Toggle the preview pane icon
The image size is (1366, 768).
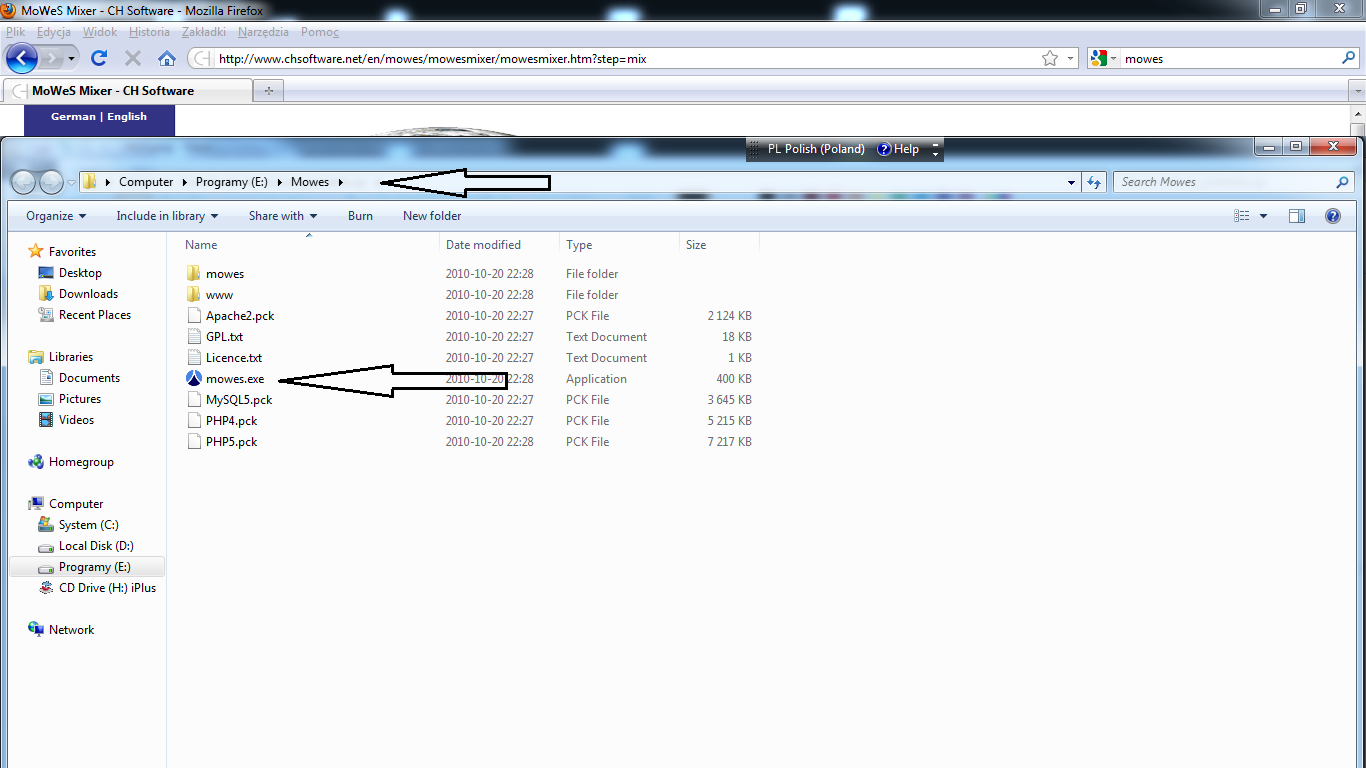1297,216
